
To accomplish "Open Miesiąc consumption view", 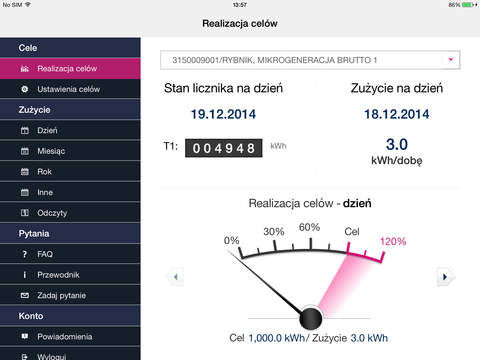I will tap(70, 151).
